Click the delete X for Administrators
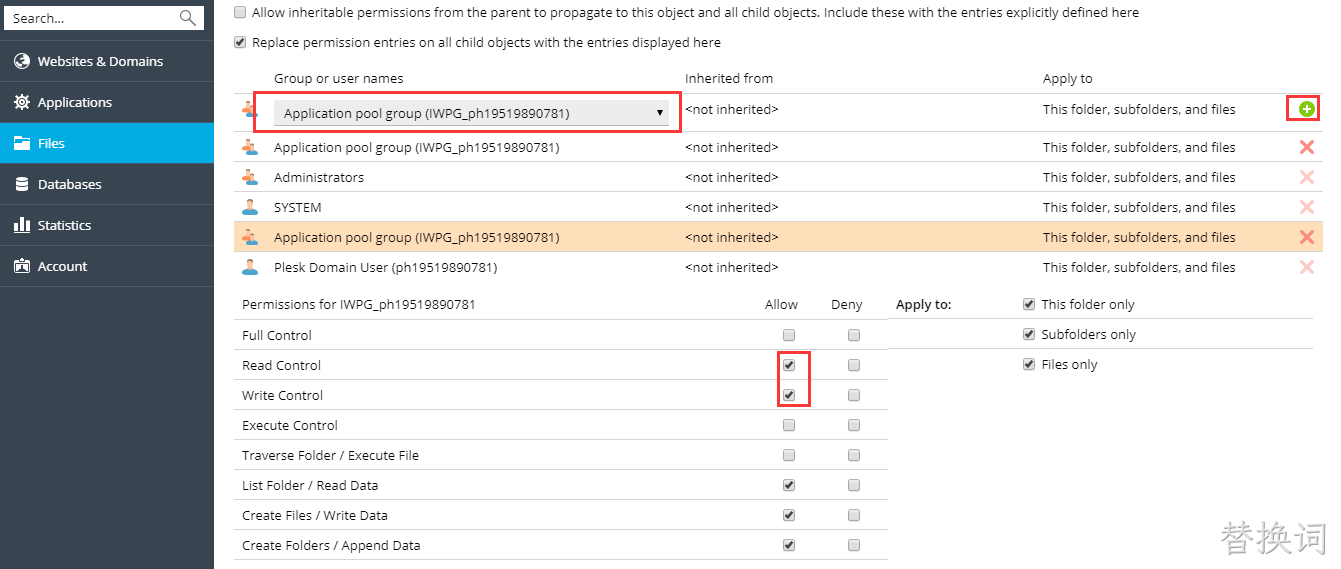1341x569 pixels. coord(1306,177)
